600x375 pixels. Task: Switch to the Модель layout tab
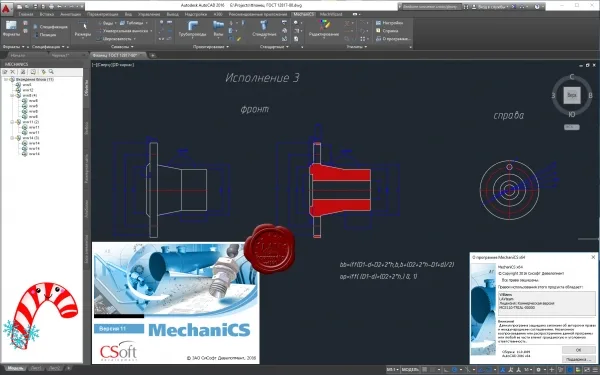tap(16, 368)
